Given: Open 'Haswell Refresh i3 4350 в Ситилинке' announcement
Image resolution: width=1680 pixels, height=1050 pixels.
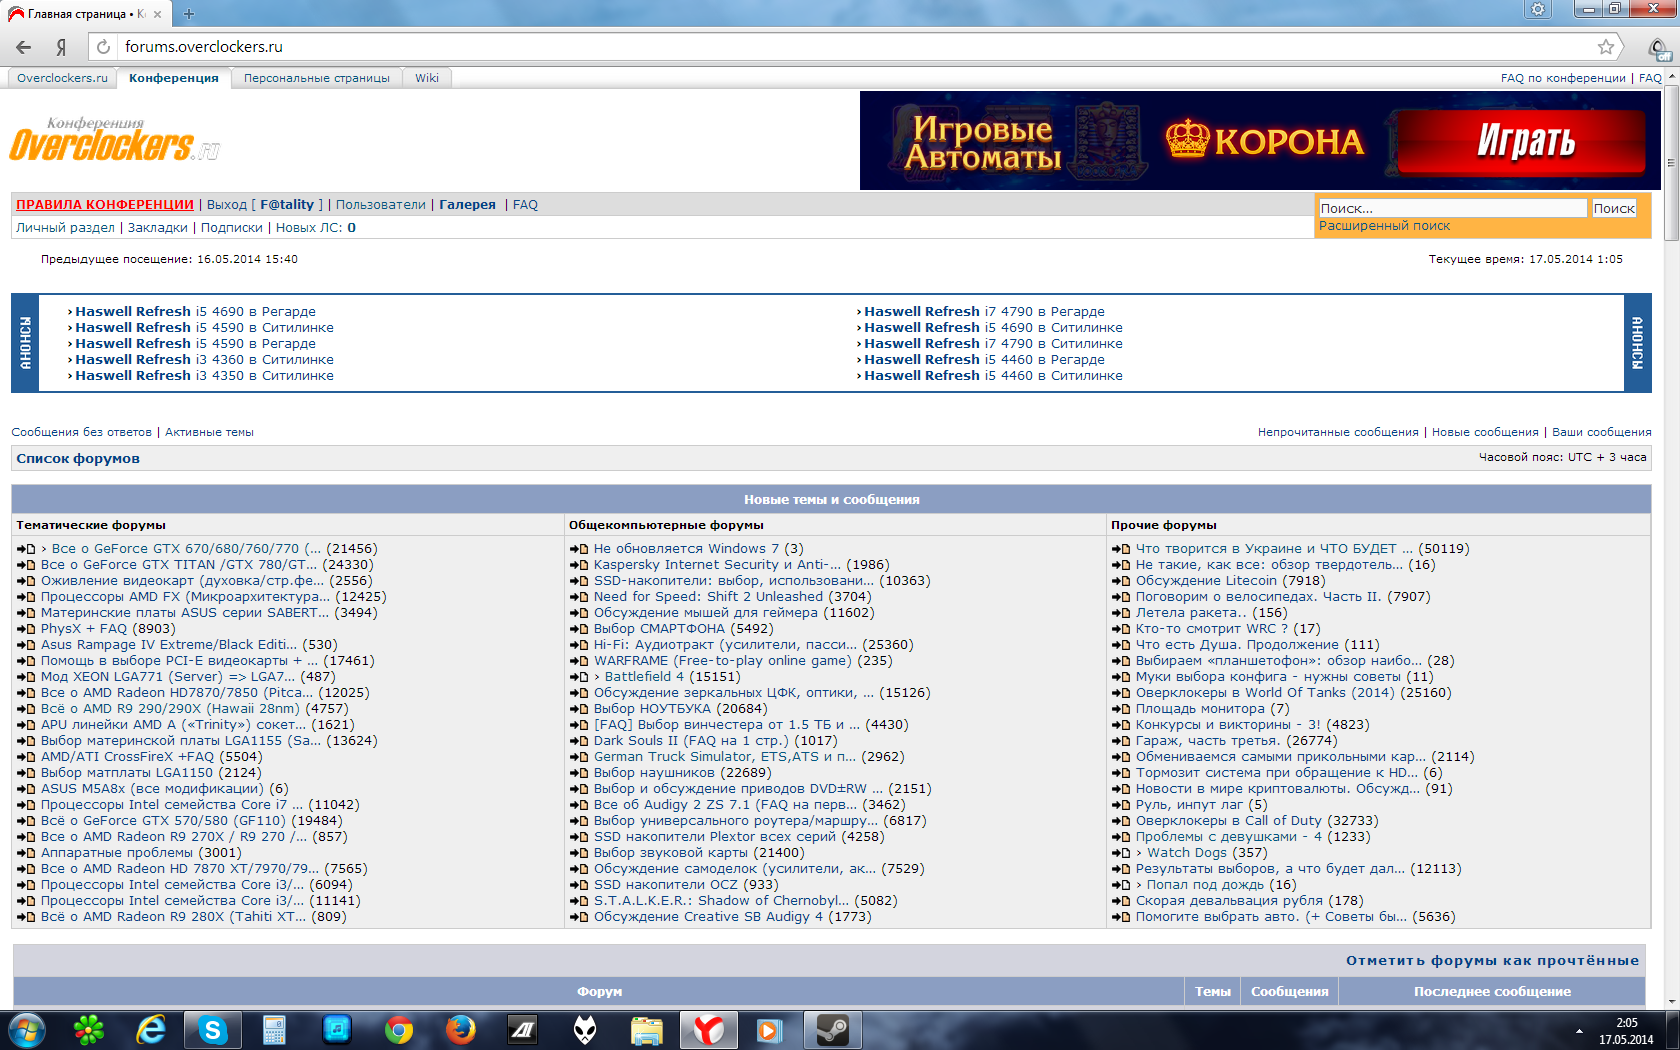Looking at the screenshot, I should pos(204,376).
